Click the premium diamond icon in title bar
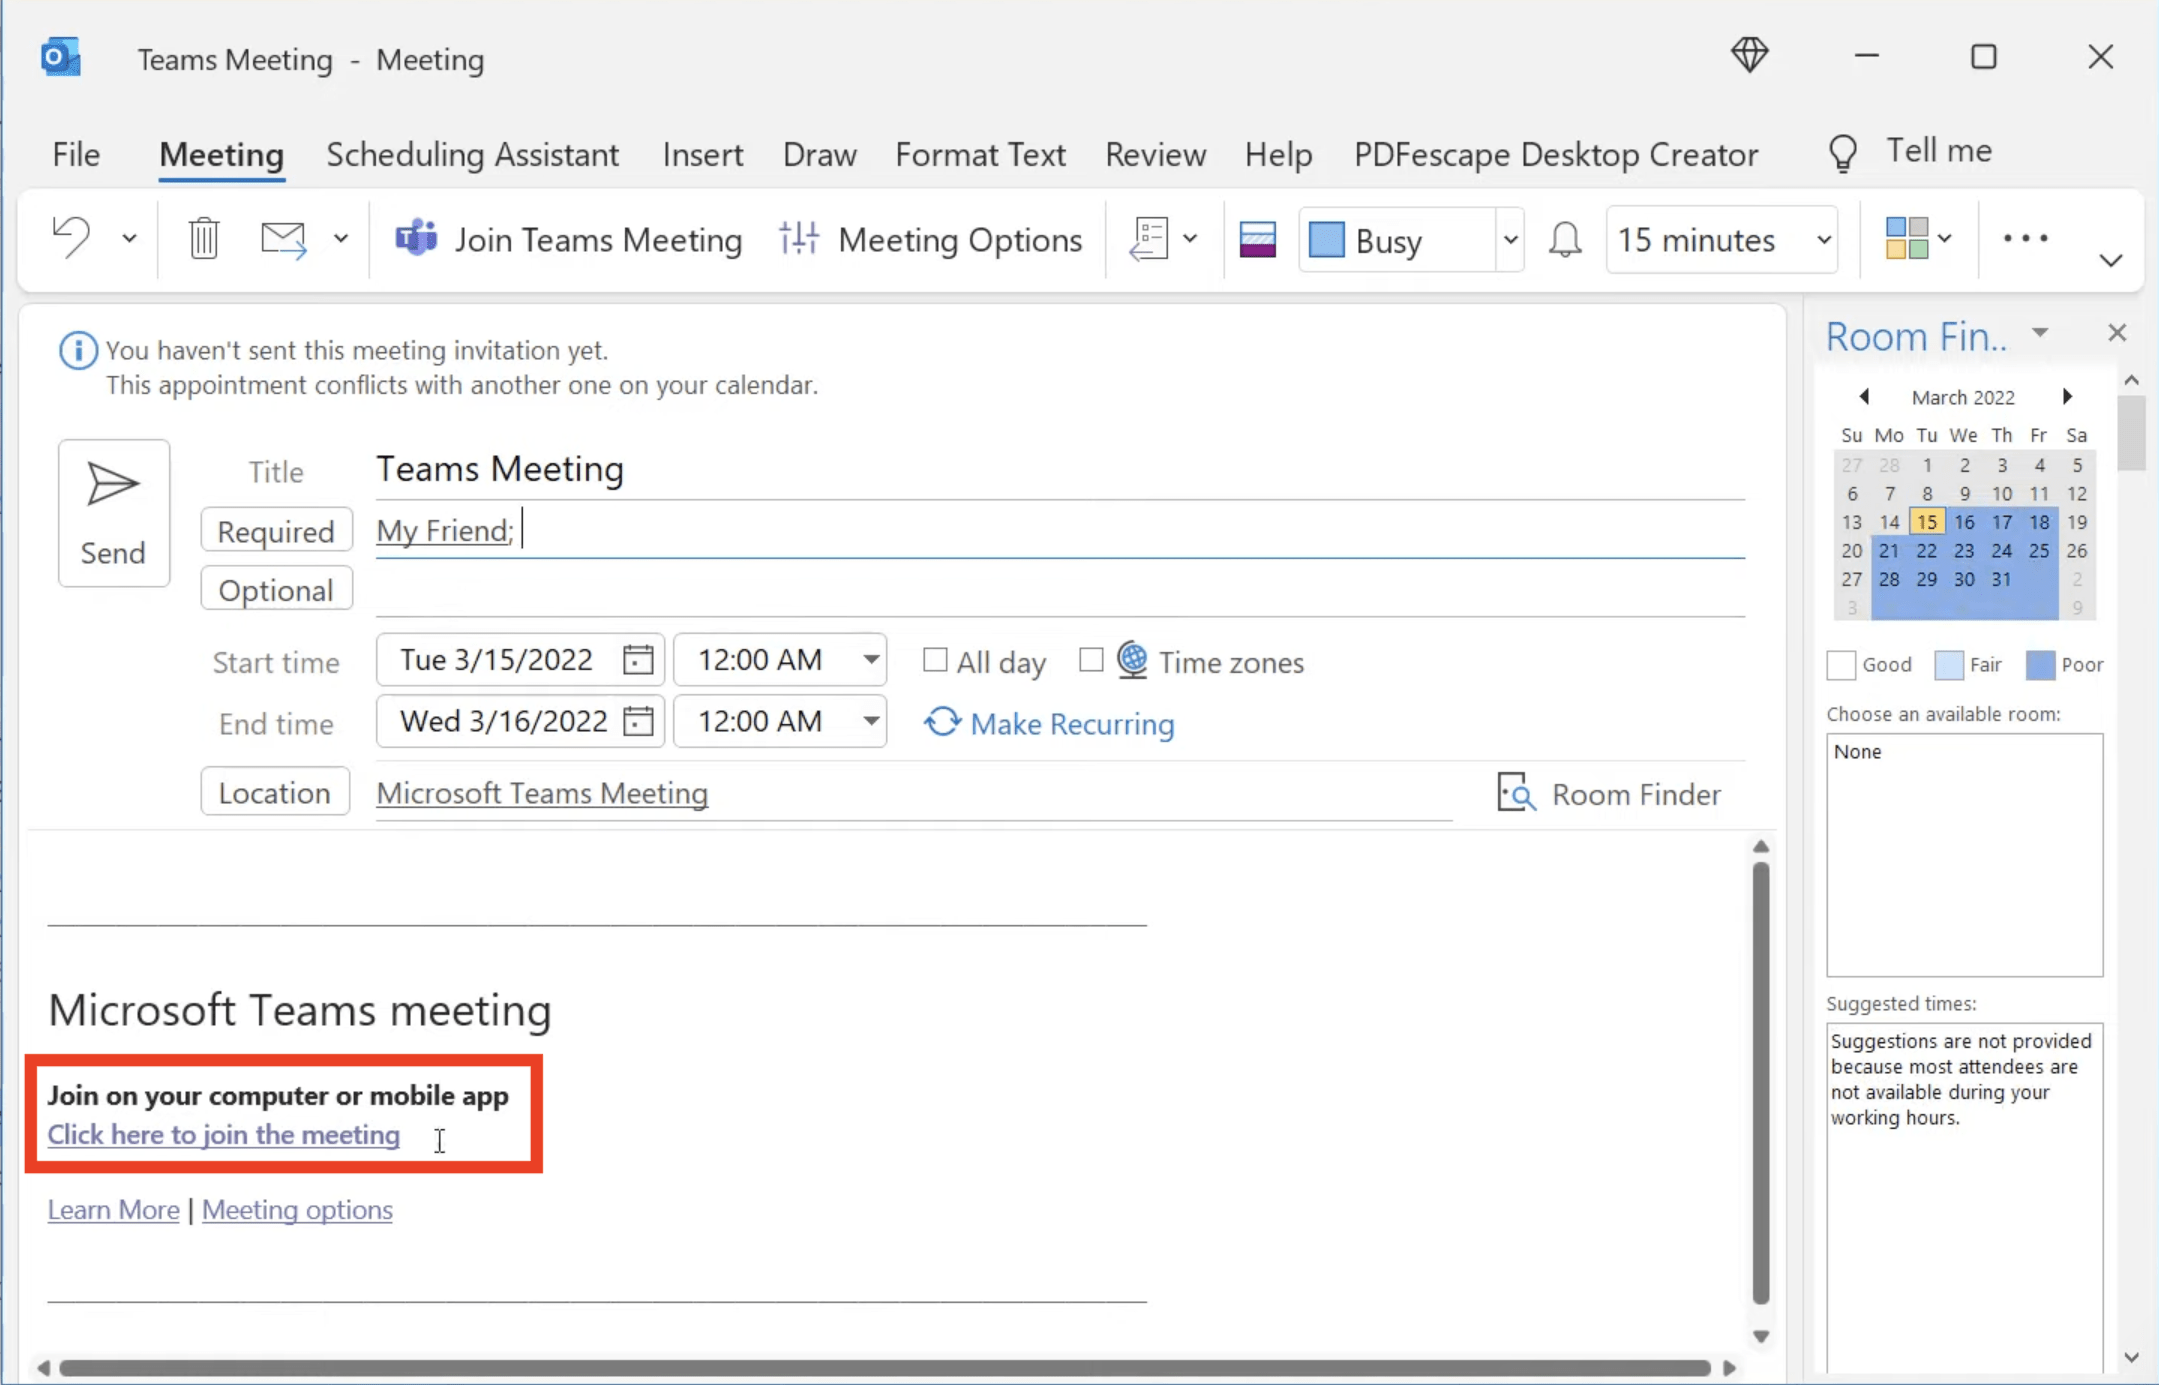 (x=1750, y=55)
